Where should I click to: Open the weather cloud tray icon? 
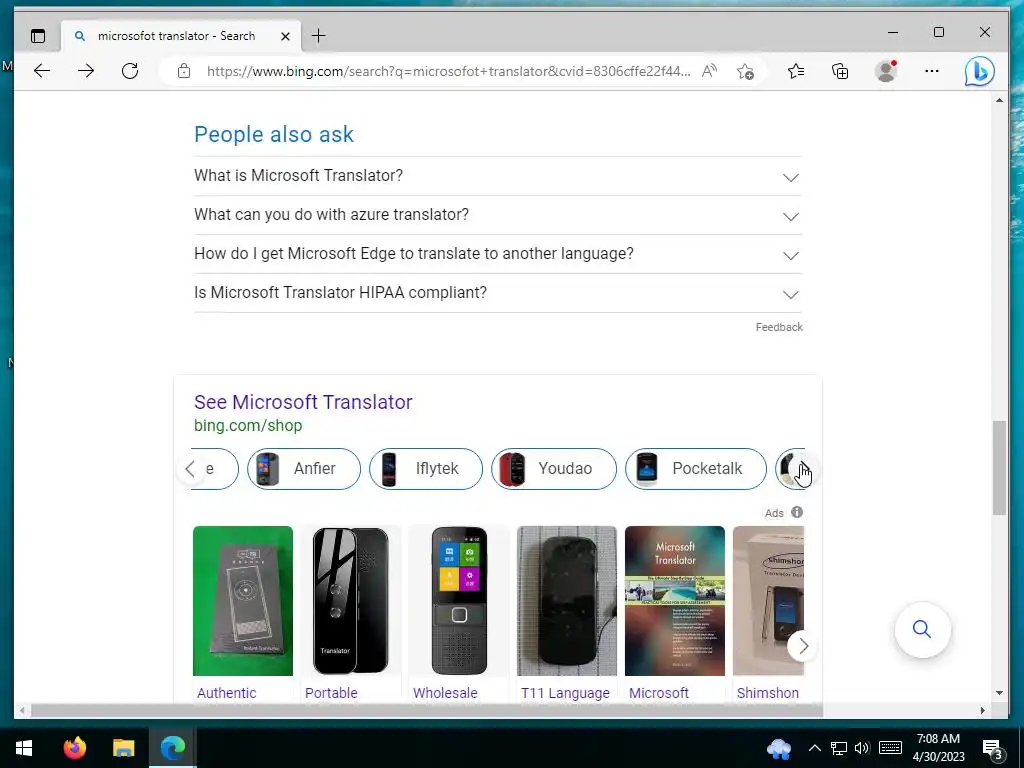click(x=778, y=749)
